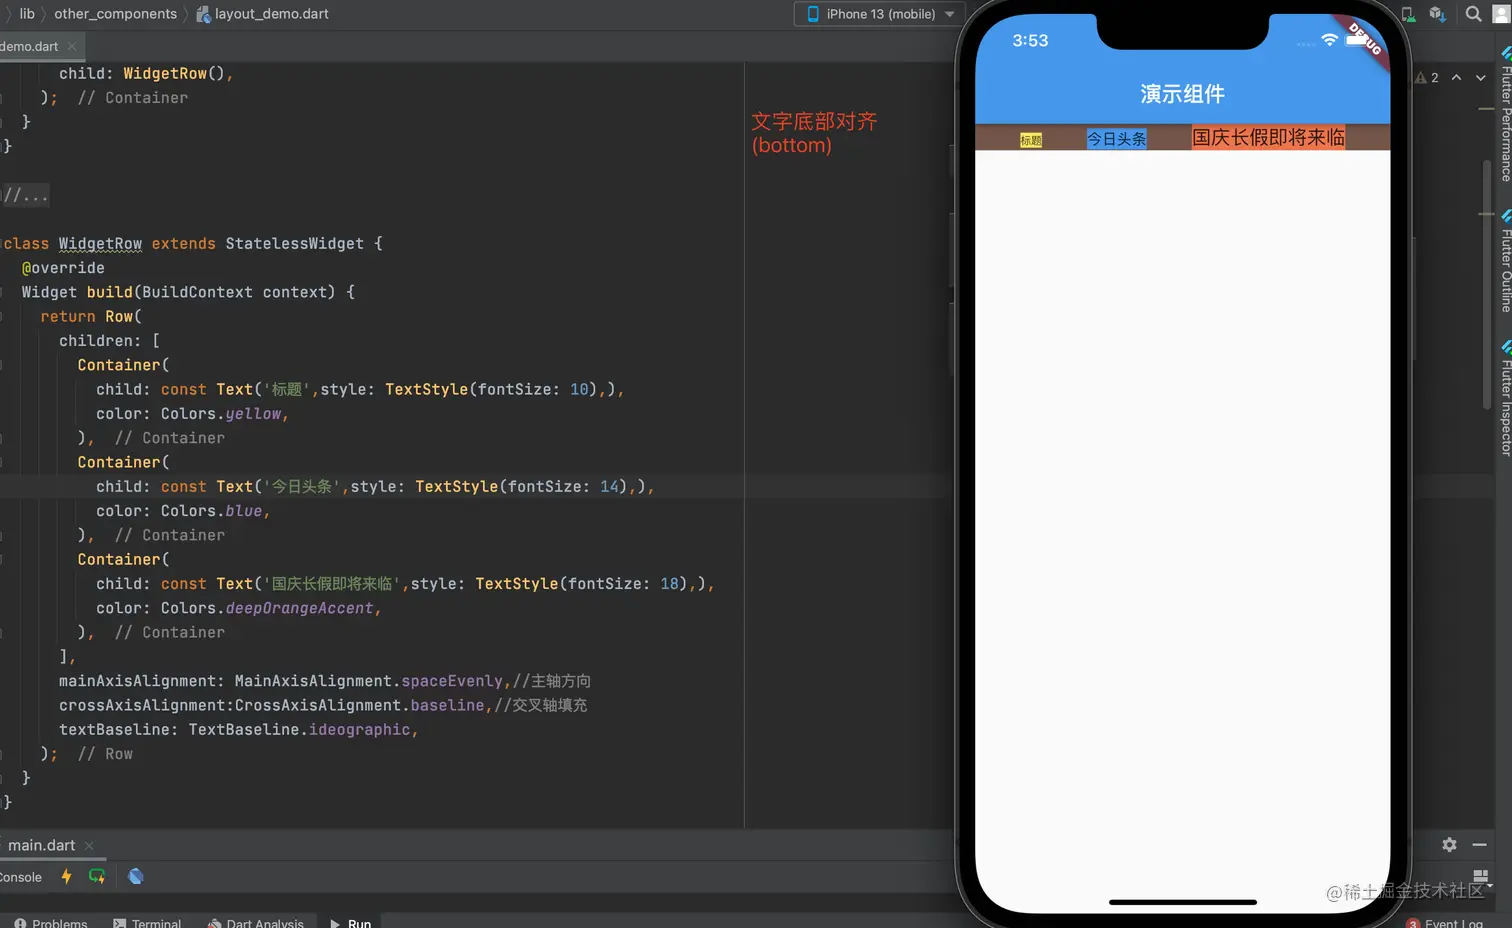
Task: Click MainAxisAlignment.spaceEvenly value
Action: pyautogui.click(x=368, y=681)
